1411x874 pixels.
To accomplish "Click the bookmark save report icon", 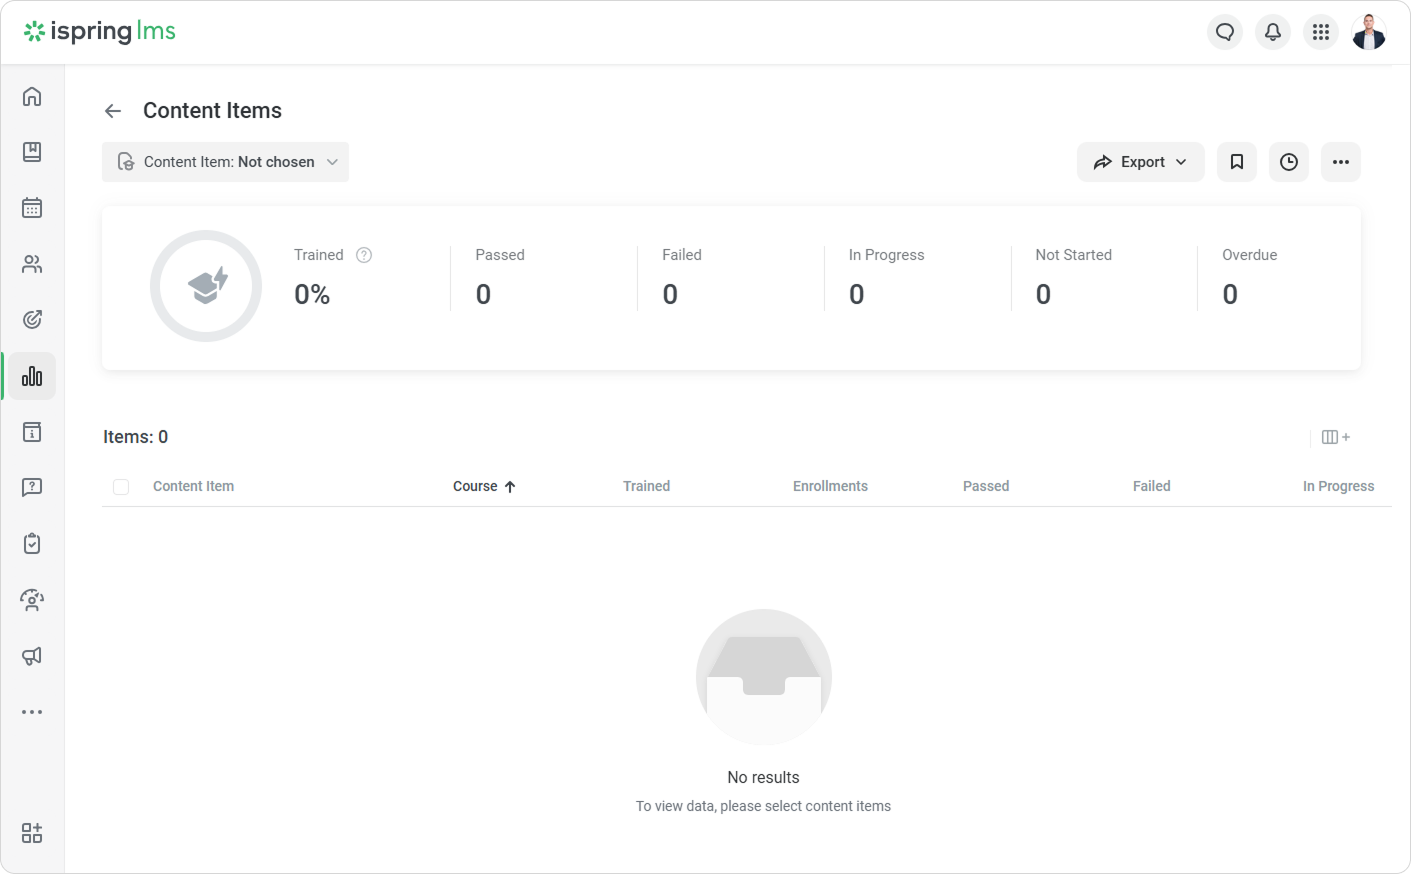I will pyautogui.click(x=1237, y=162).
